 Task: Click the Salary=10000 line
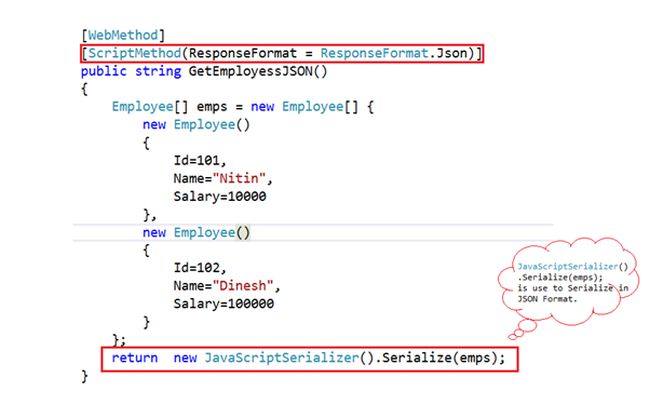(x=220, y=197)
